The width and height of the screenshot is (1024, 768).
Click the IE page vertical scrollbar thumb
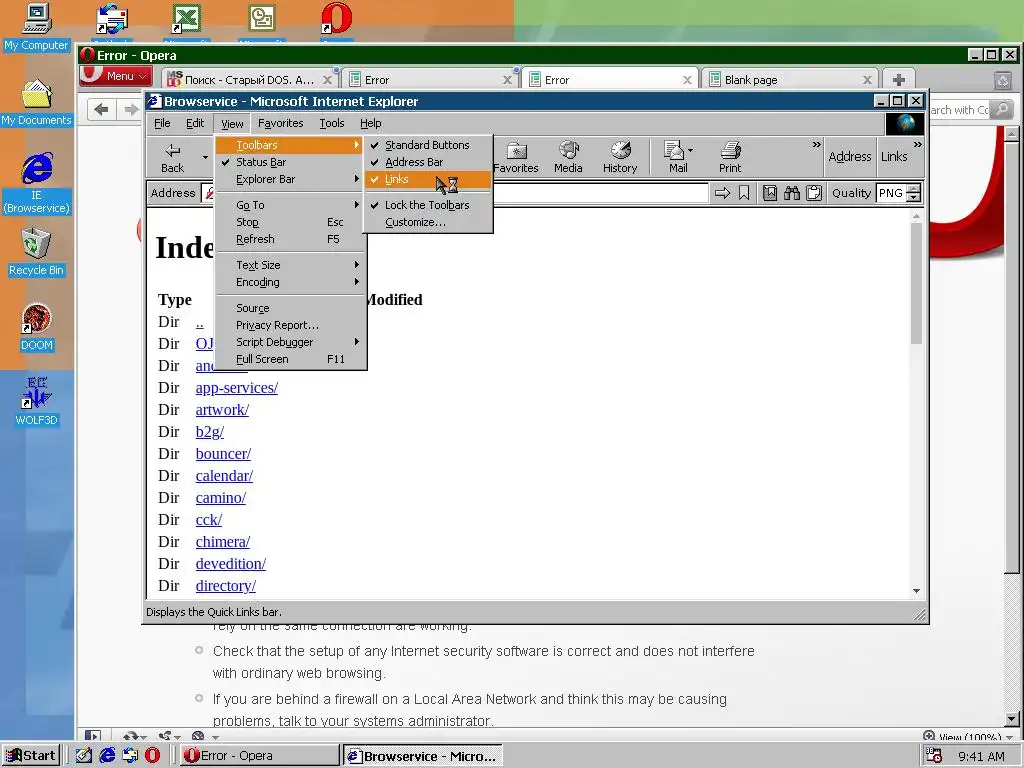click(x=916, y=282)
